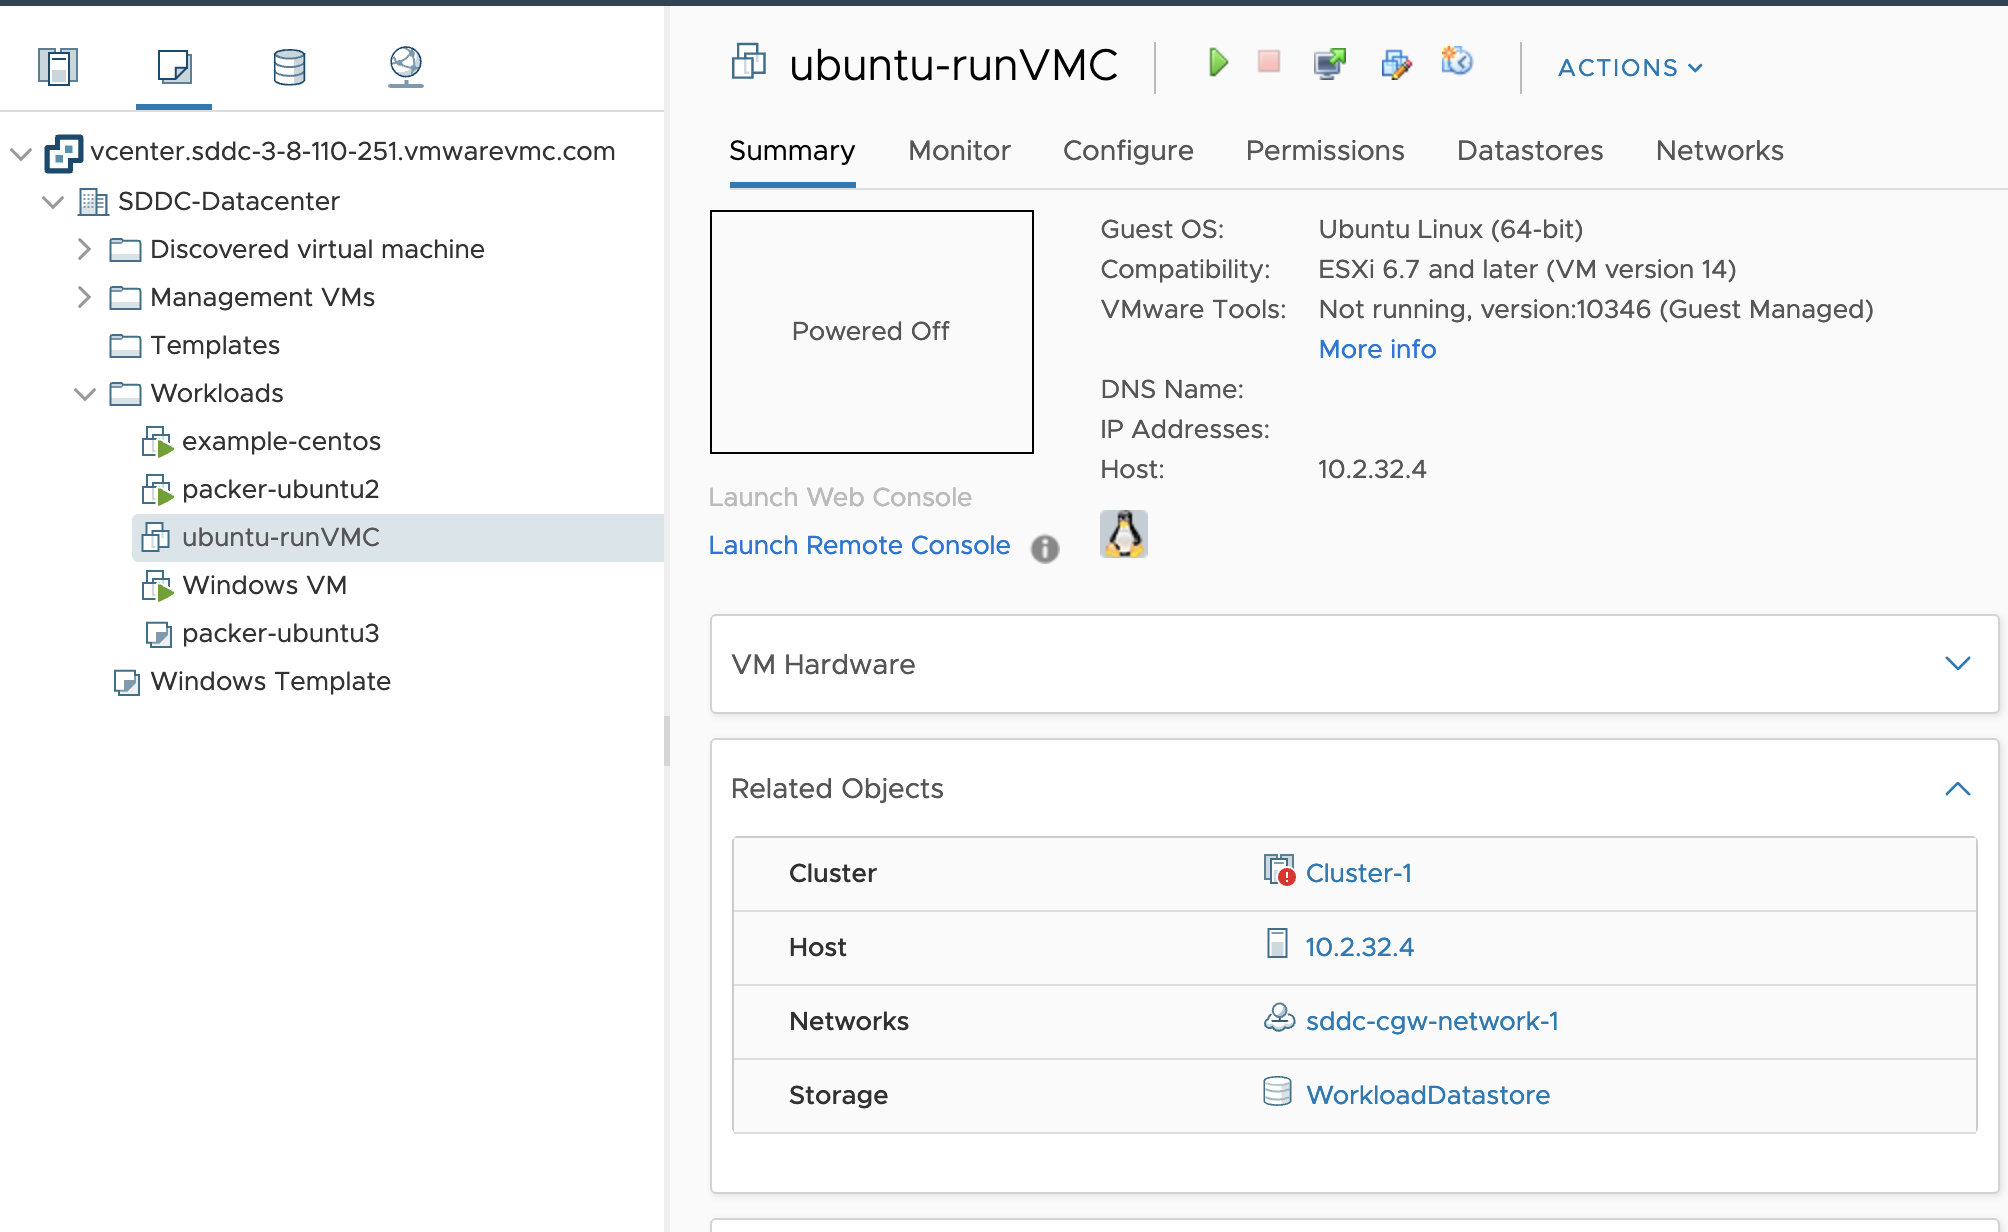Image resolution: width=2008 pixels, height=1232 pixels.
Task: Click Launch Remote Console link
Action: [859, 546]
